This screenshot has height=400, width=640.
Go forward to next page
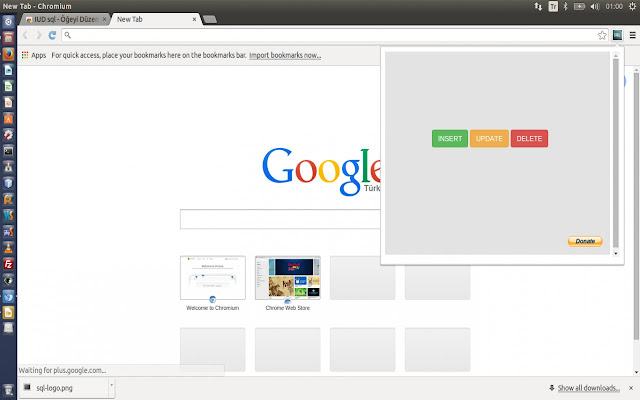tap(38, 35)
